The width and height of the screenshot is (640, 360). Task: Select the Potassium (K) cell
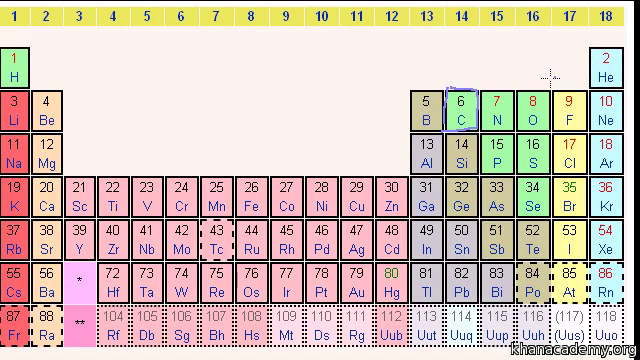pos(15,197)
